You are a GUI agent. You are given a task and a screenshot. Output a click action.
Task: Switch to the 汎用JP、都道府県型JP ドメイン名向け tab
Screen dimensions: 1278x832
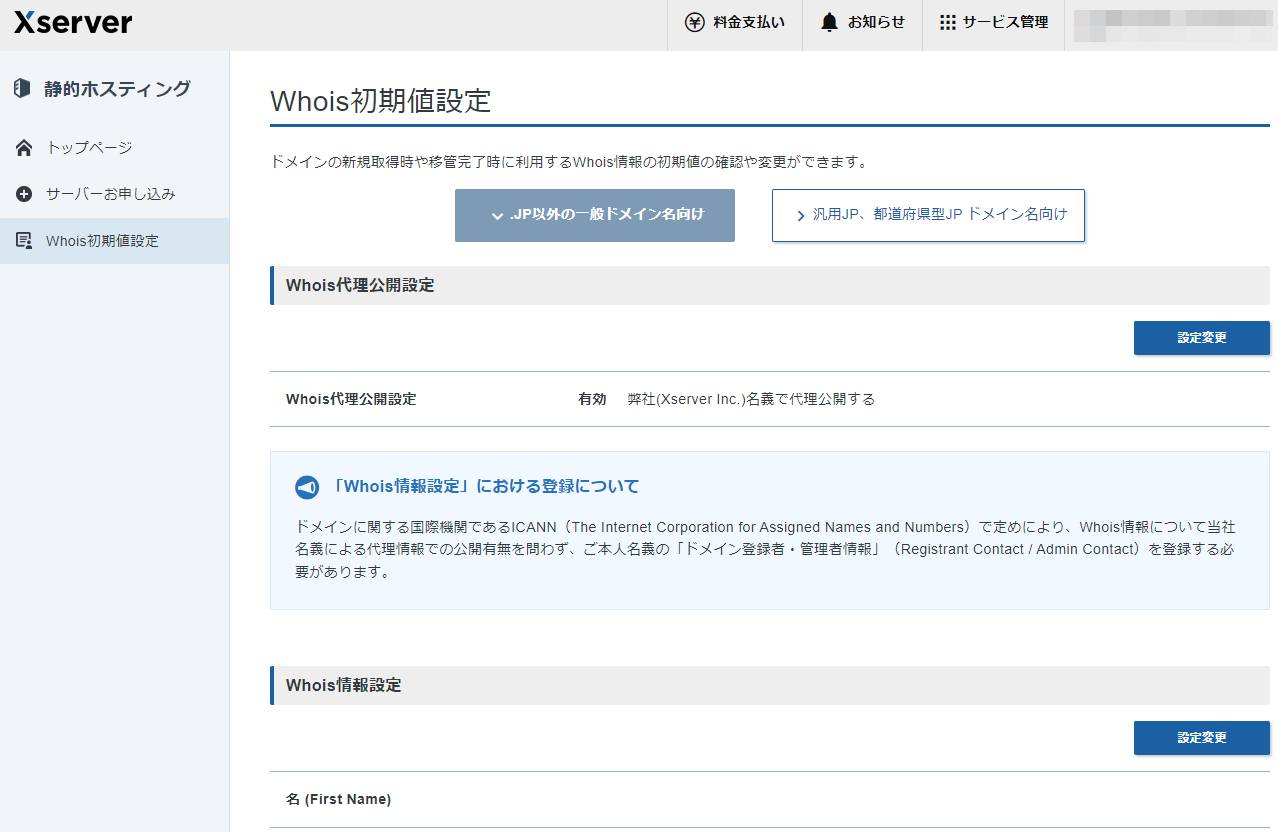[927, 214]
